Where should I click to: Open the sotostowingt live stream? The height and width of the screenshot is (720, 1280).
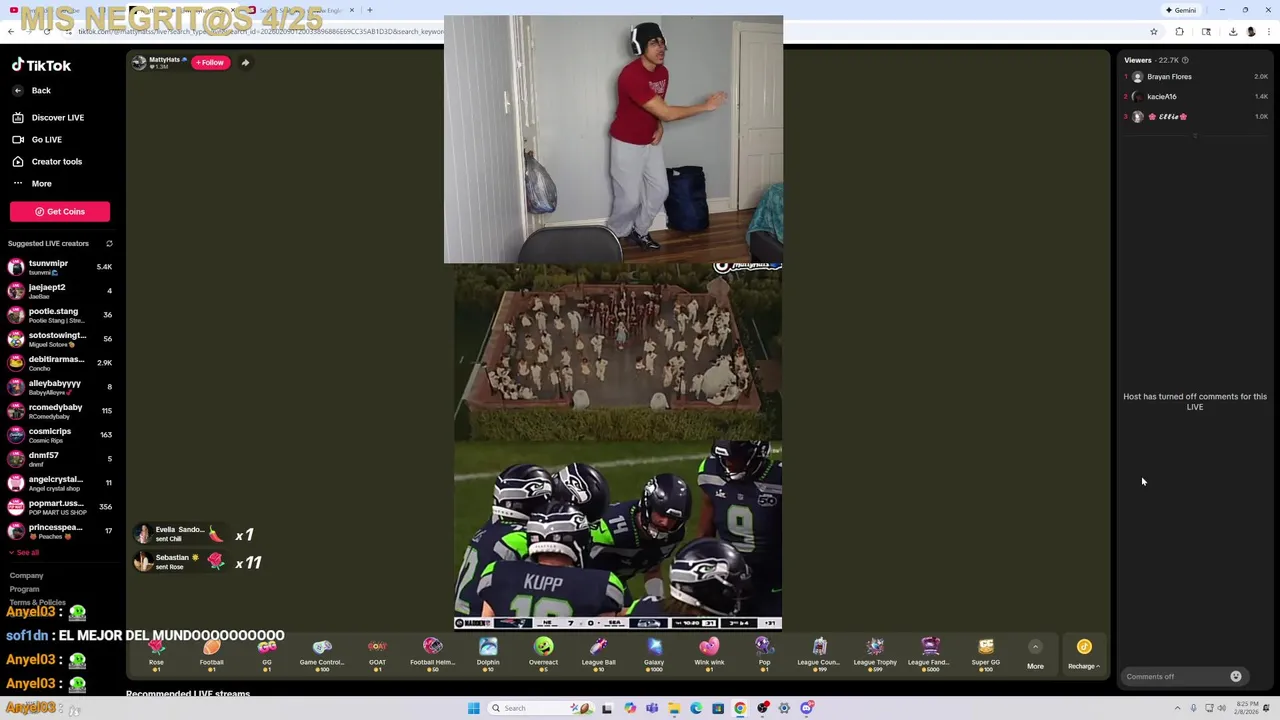(x=60, y=339)
